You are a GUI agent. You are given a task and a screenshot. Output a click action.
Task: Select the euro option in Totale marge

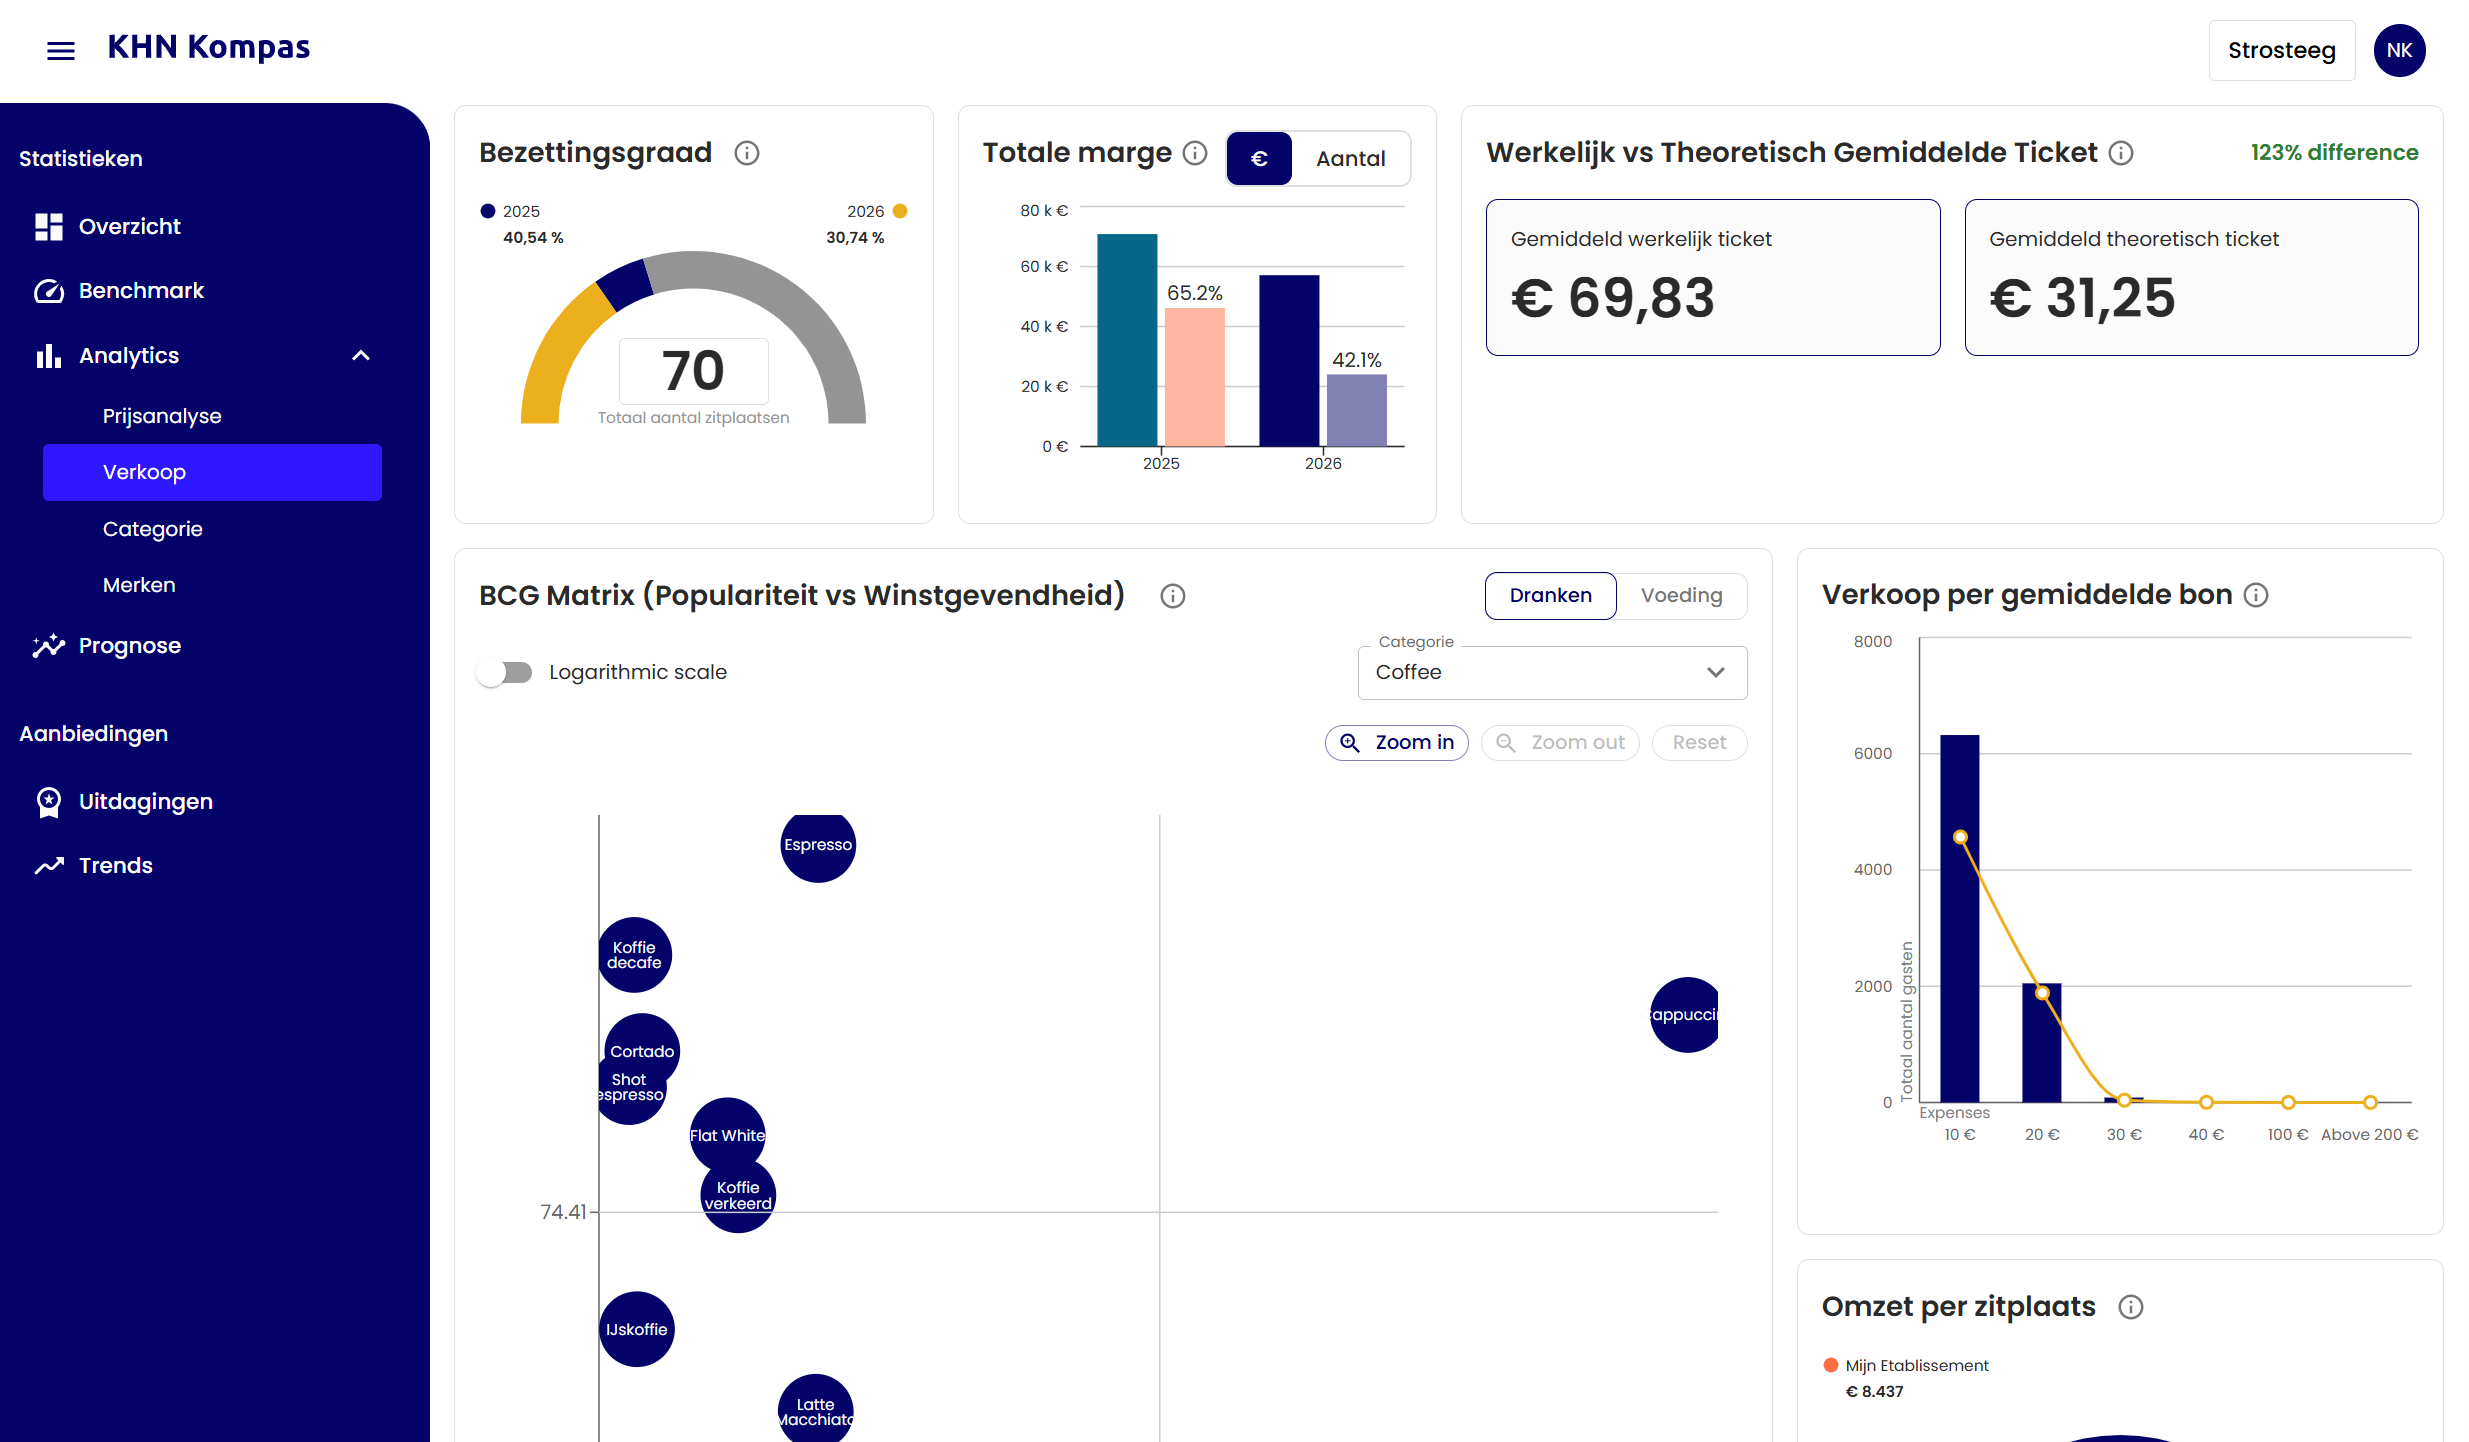(1259, 158)
